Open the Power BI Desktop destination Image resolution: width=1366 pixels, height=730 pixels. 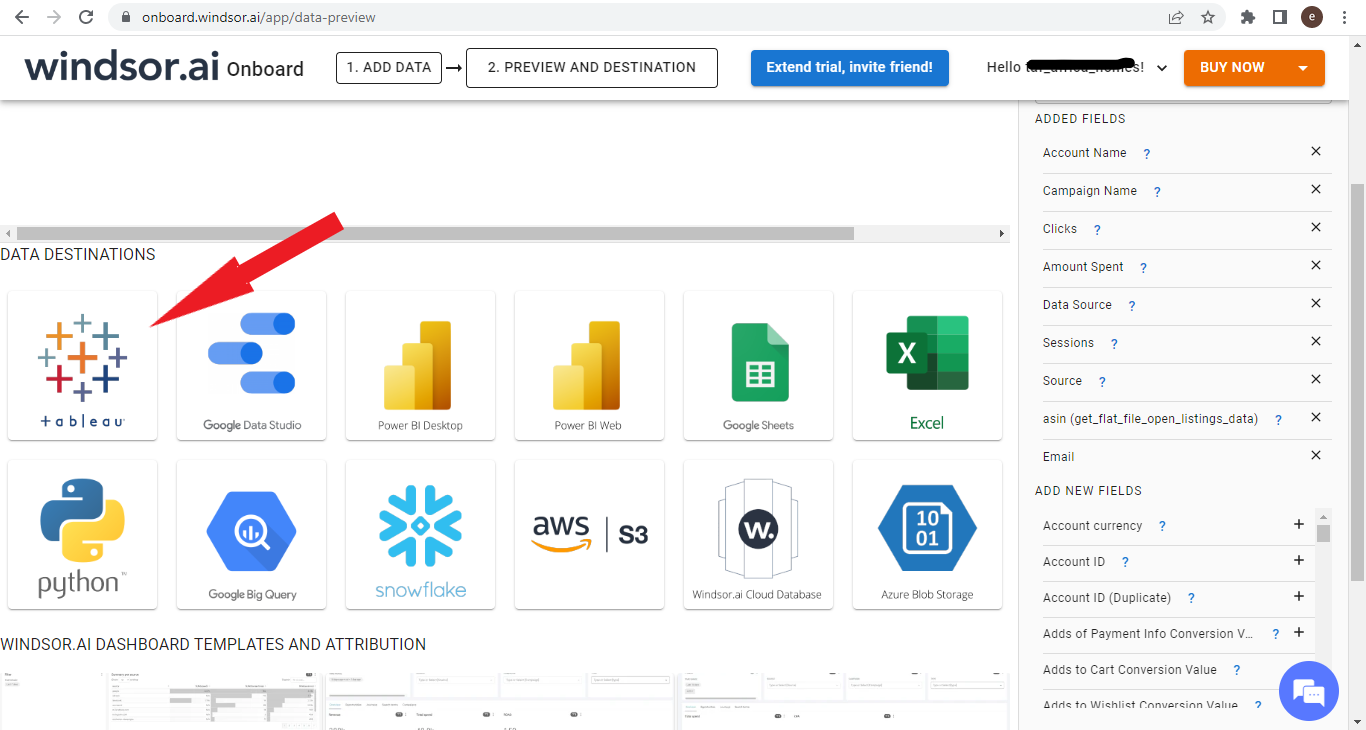click(x=420, y=365)
